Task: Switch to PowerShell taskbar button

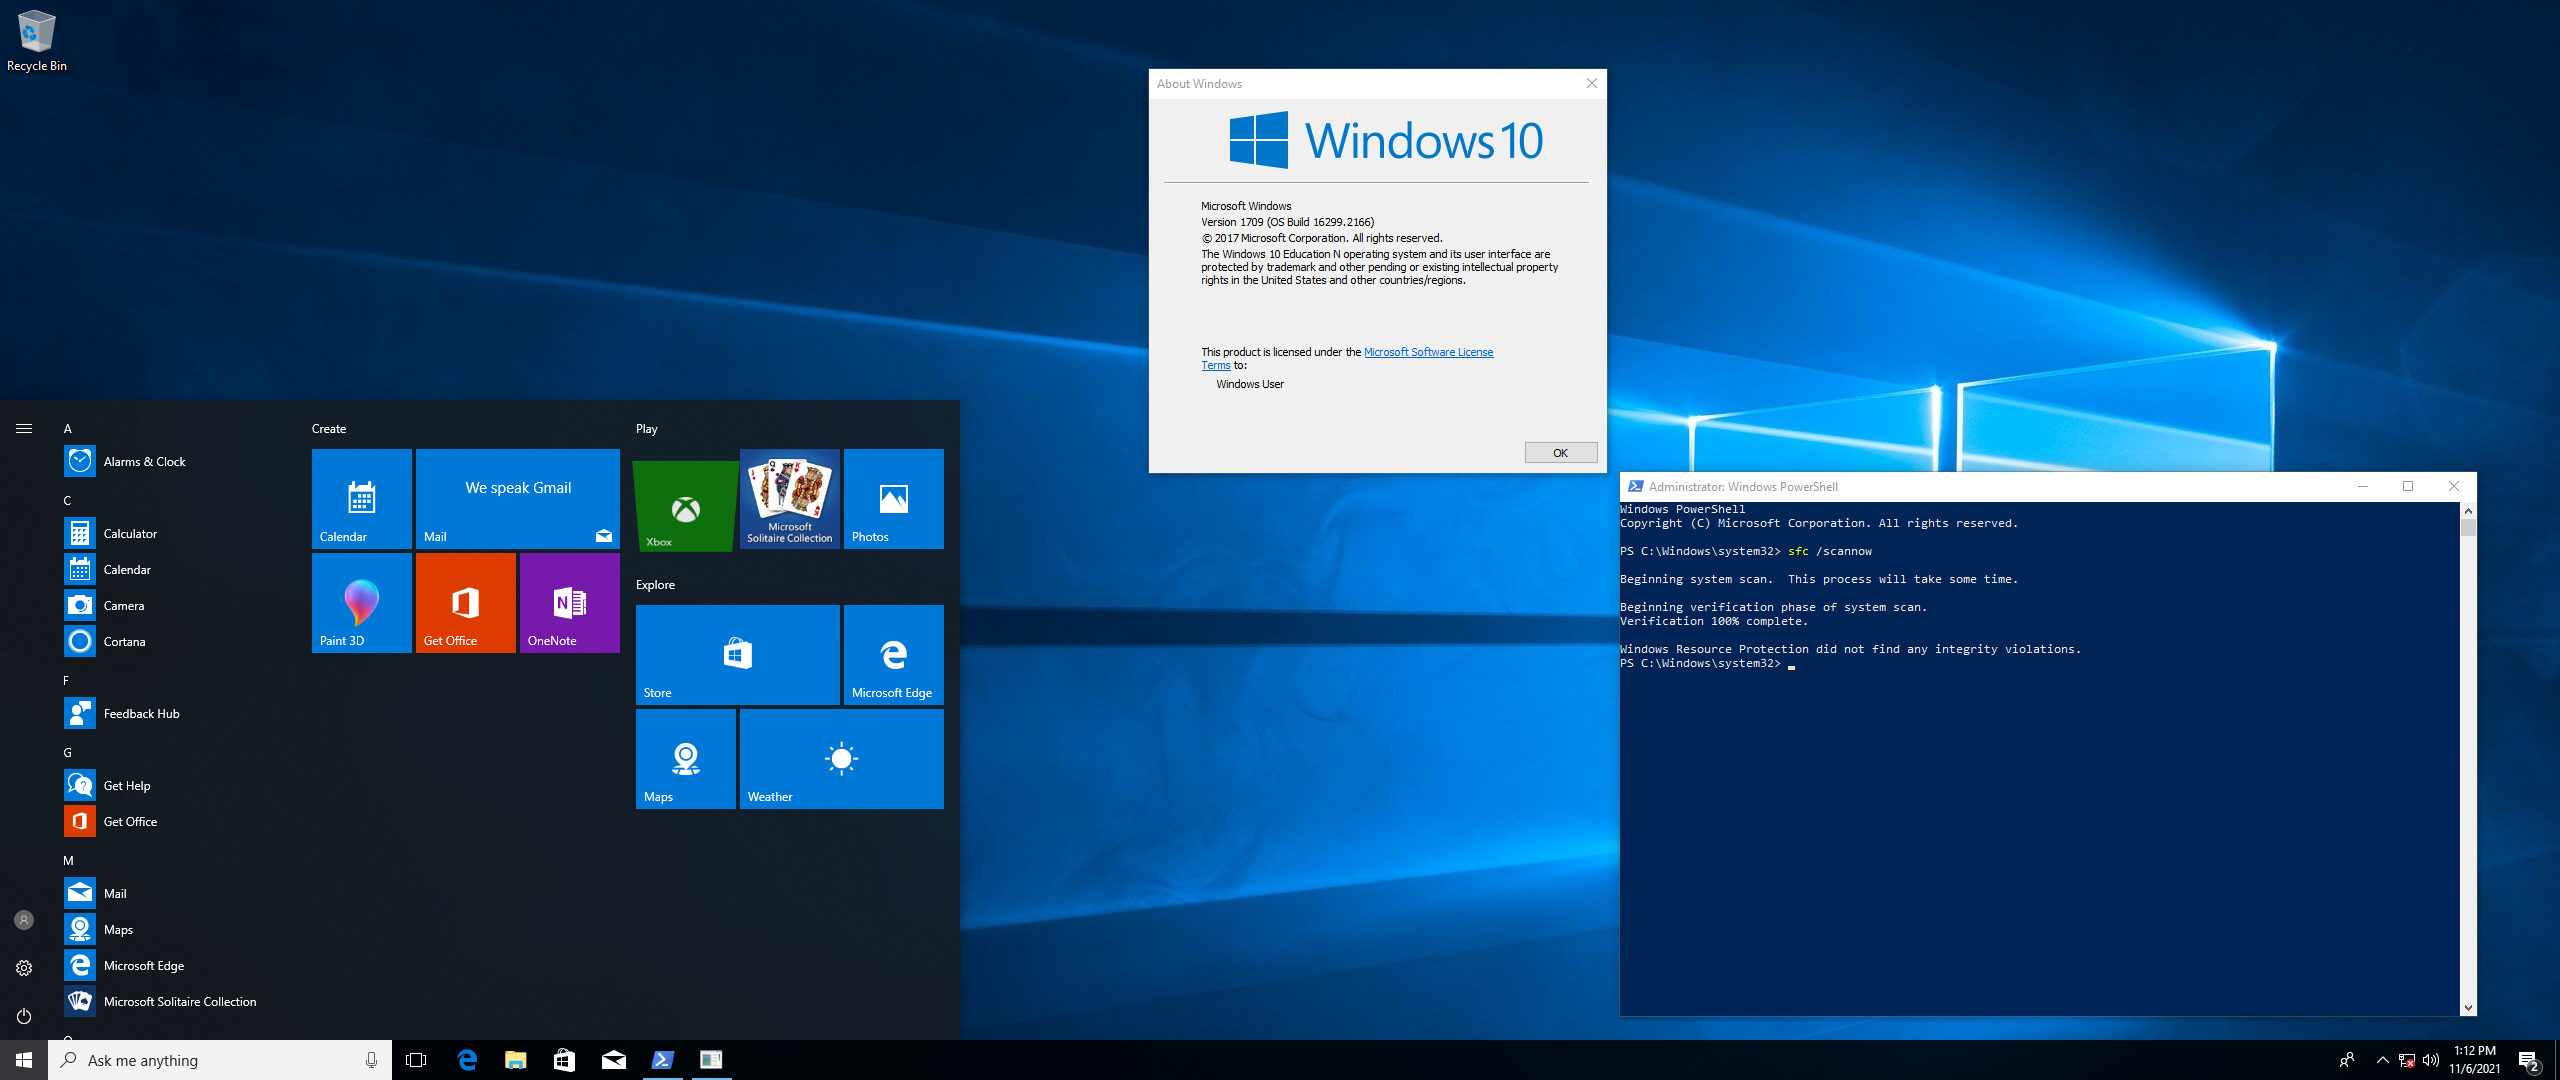Action: (662, 1060)
